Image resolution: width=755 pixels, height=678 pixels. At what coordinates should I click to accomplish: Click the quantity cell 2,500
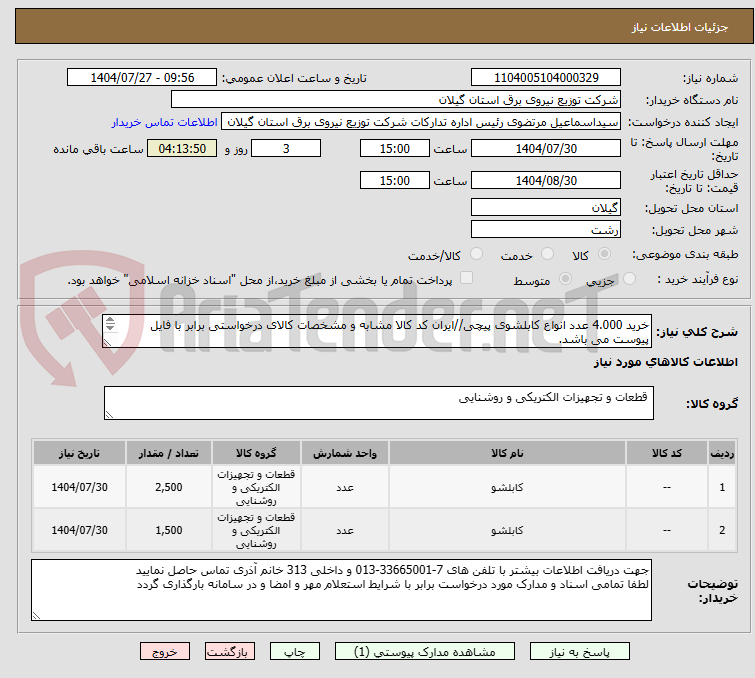(x=169, y=487)
